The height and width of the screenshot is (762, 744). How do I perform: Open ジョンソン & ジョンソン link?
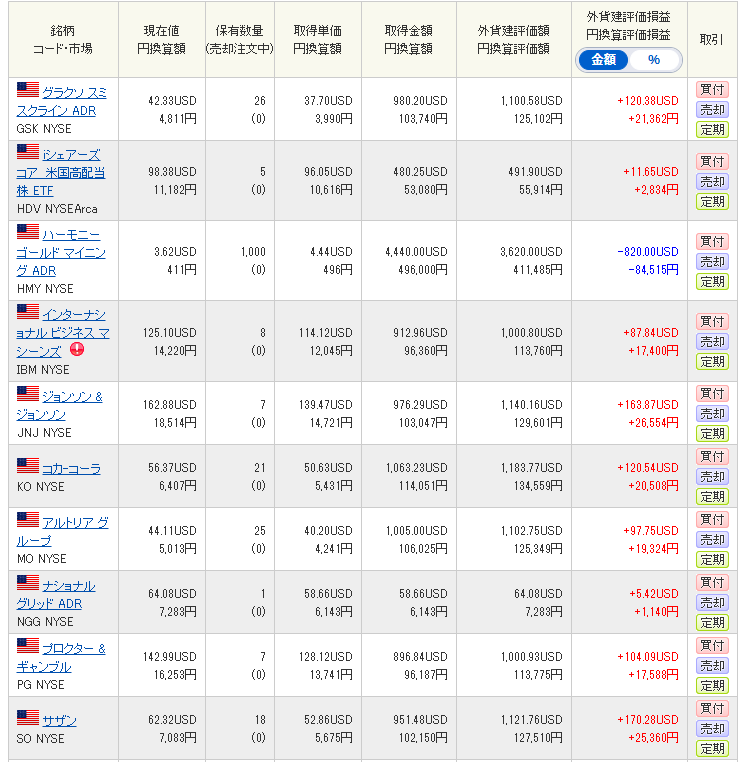click(59, 406)
